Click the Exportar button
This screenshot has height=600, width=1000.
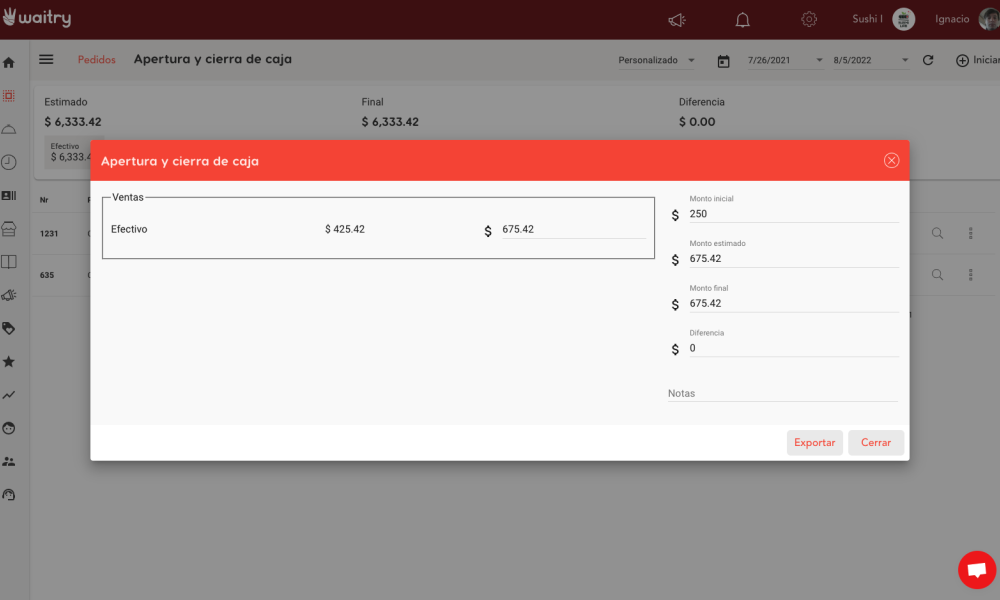814,443
